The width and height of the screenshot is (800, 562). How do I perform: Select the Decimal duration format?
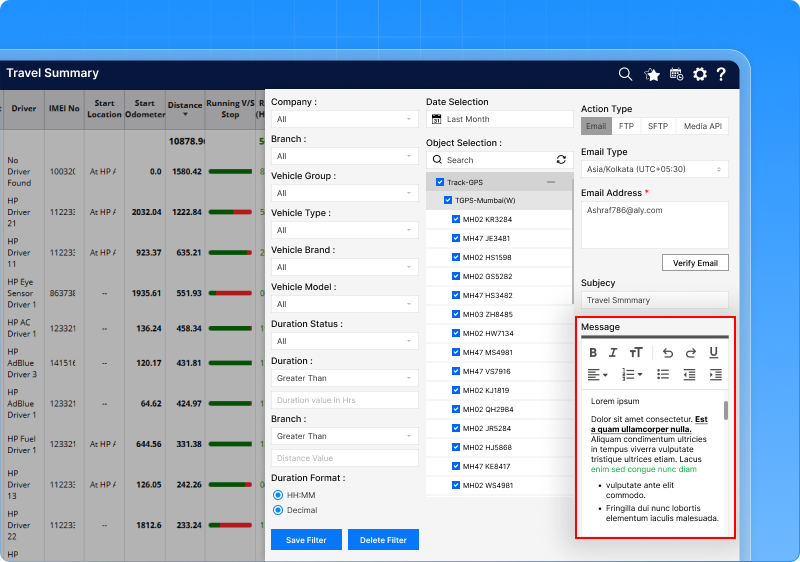tap(278, 509)
